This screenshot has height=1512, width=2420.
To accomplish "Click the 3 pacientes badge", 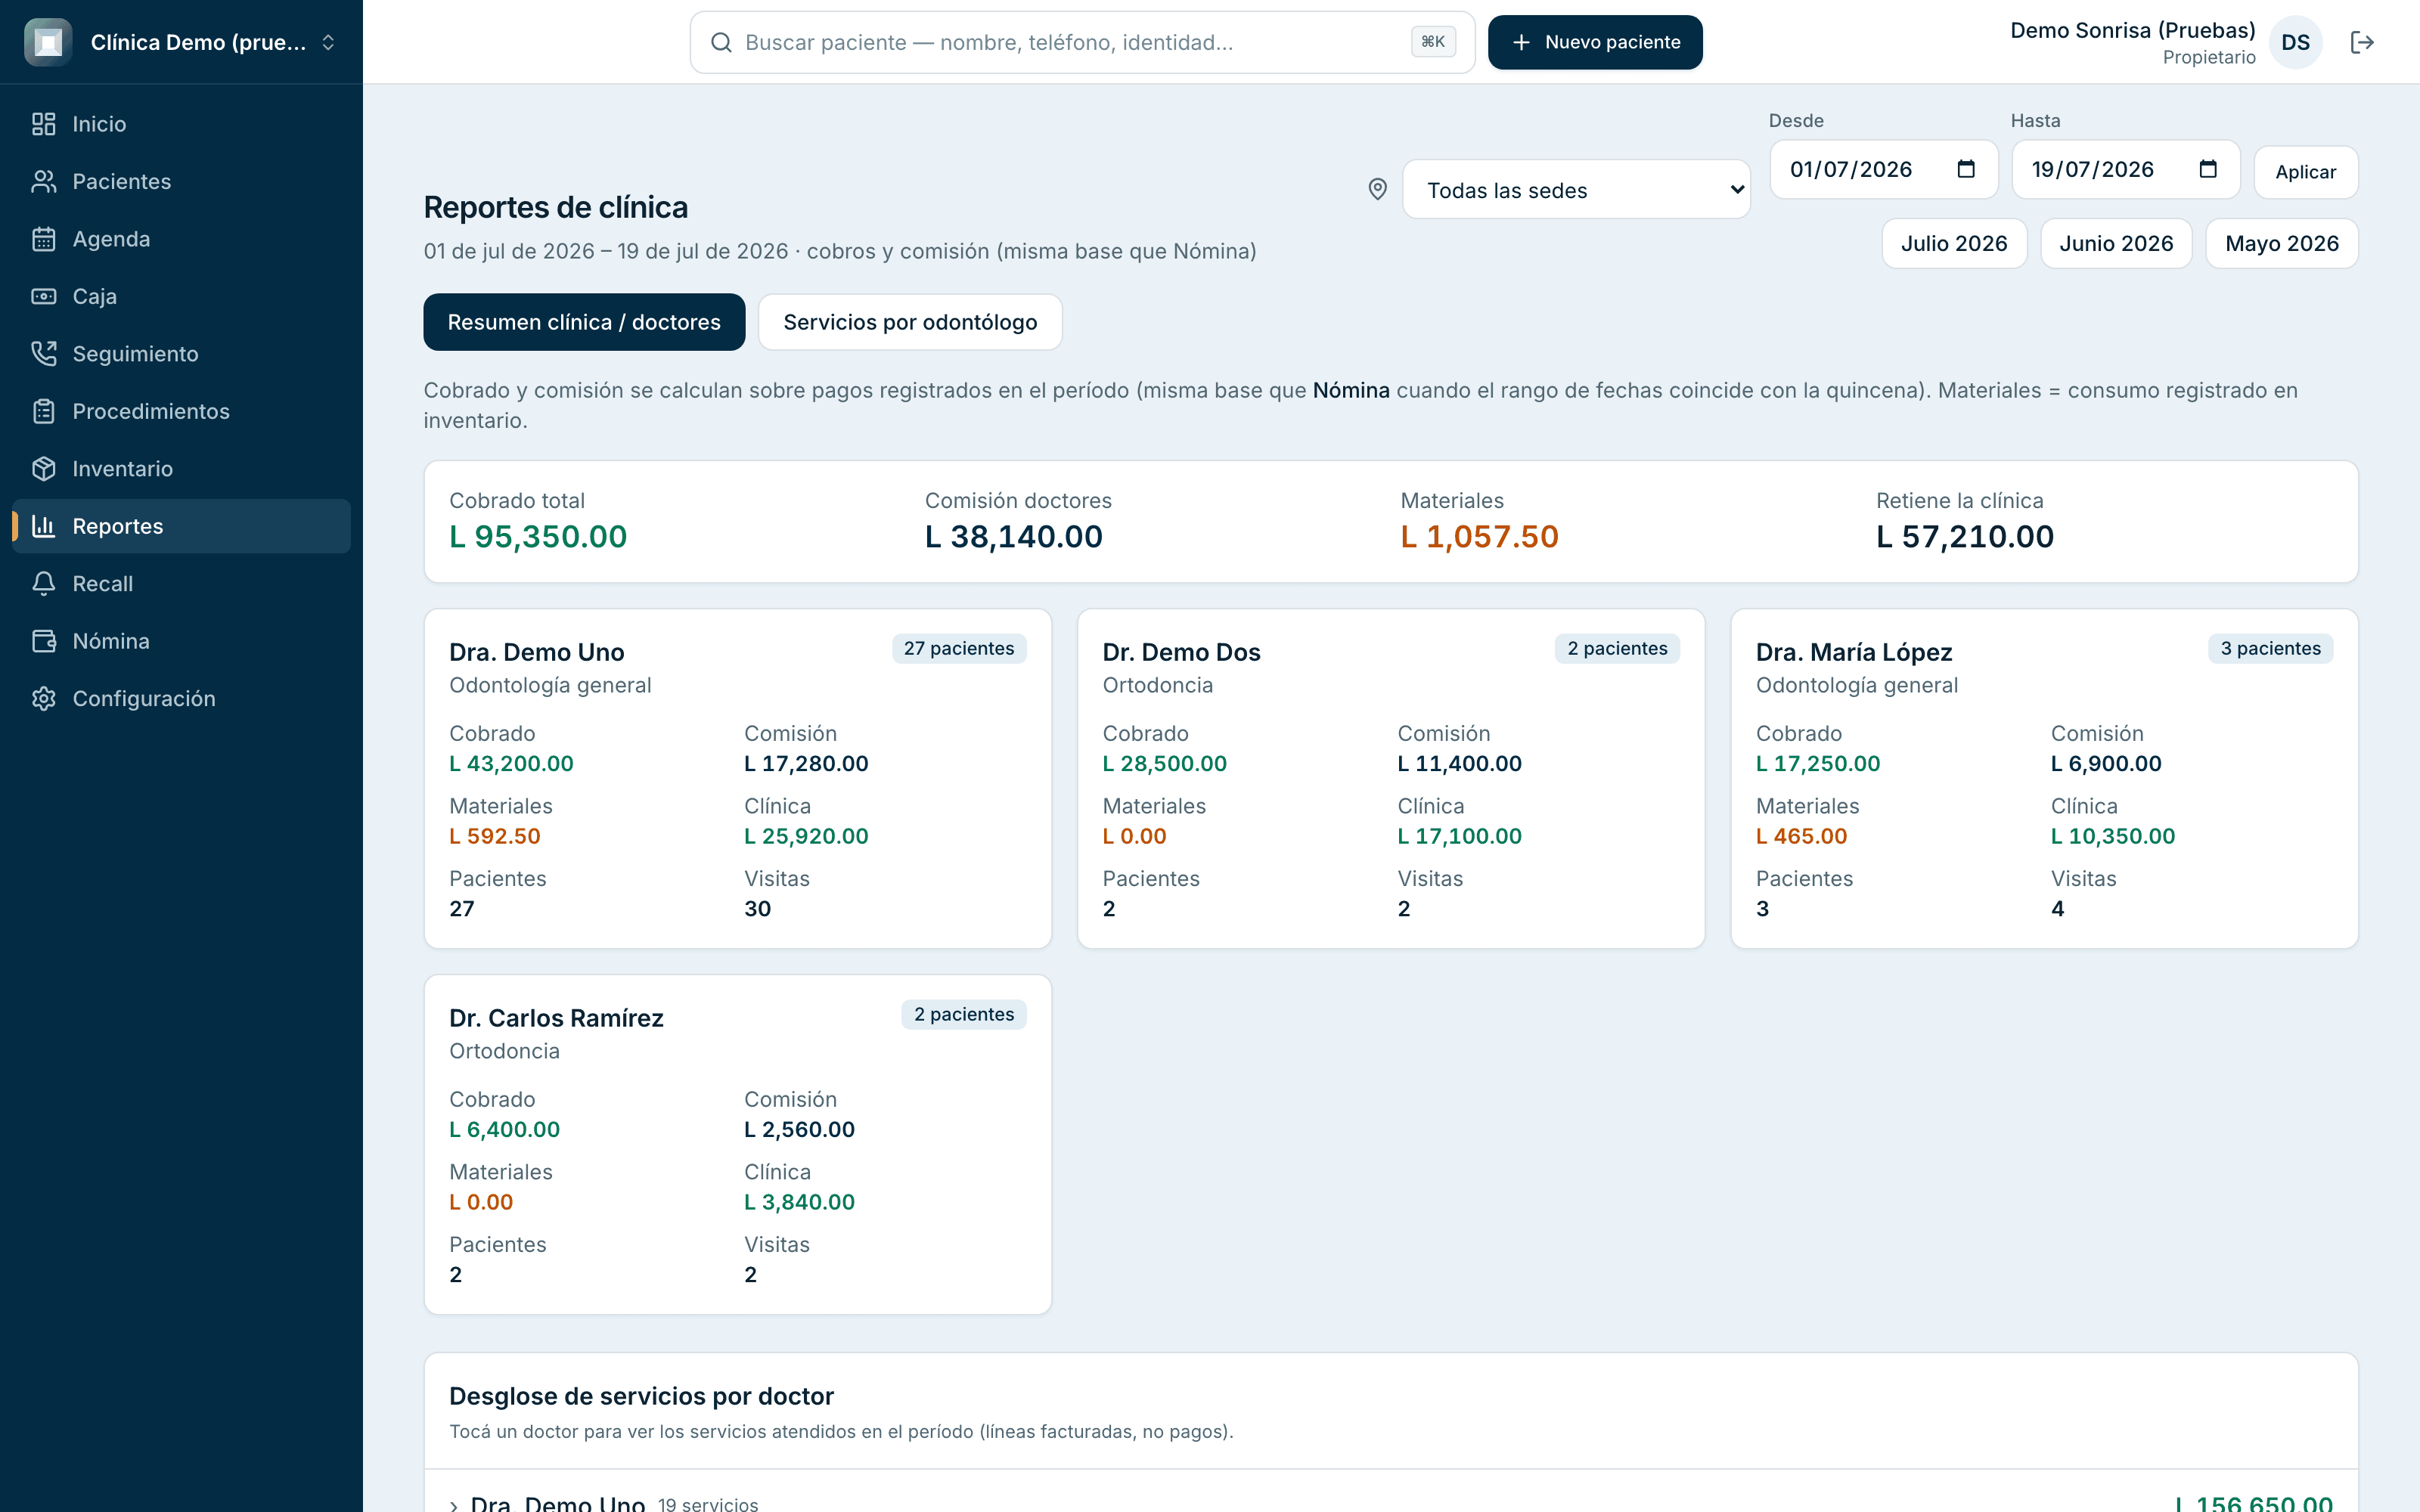I will click(2270, 648).
